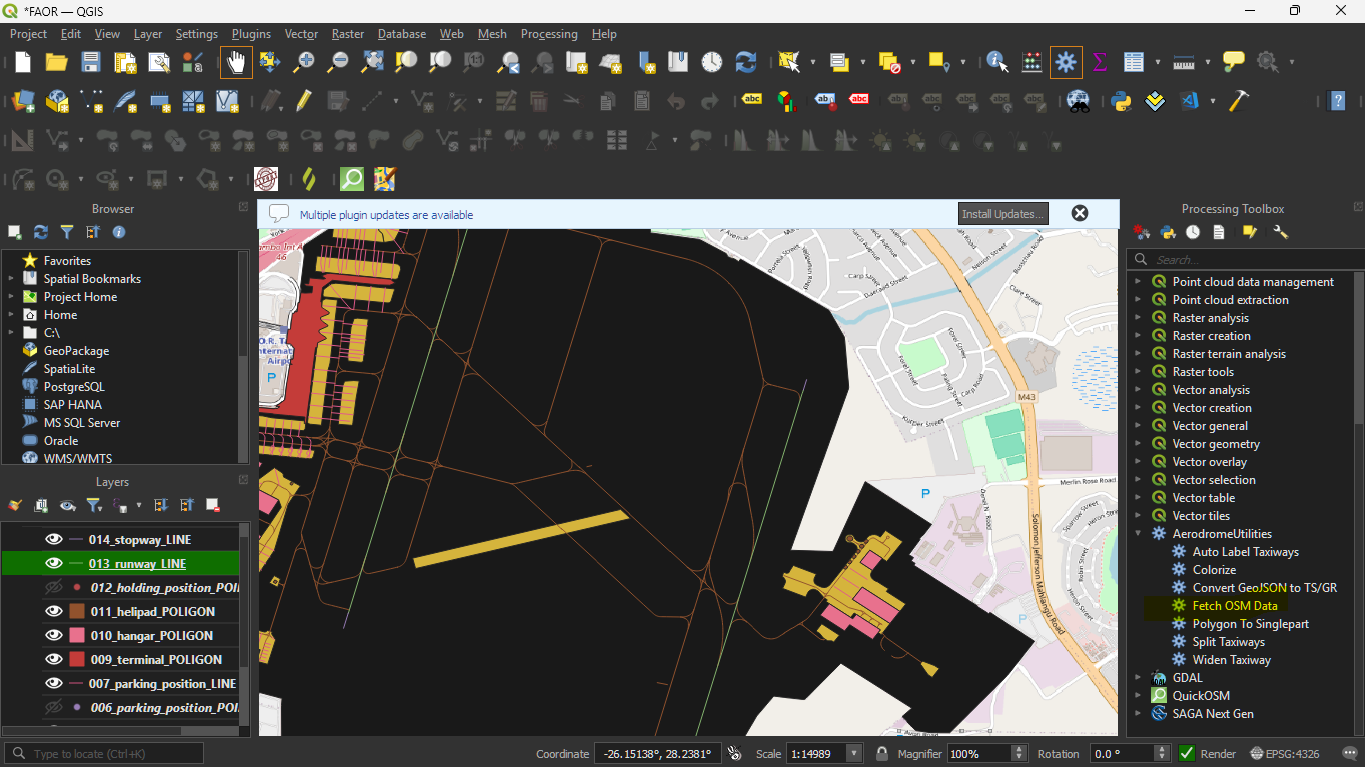Toggle visibility of 010_hangar_POLIGON layer
Viewport: 1365px width, 767px height.
point(54,636)
